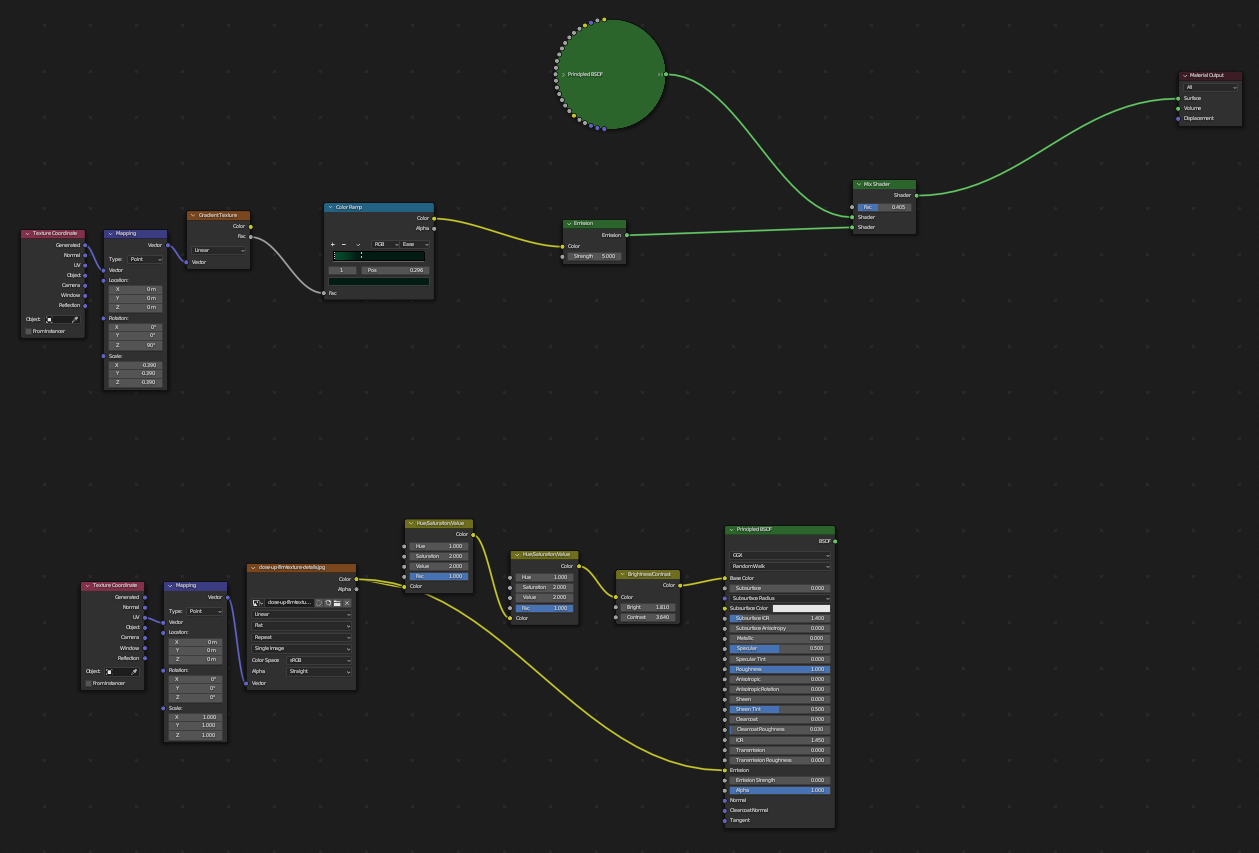Collapse the Color Ramp node header chevron
This screenshot has height=853, width=1259.
point(332,207)
